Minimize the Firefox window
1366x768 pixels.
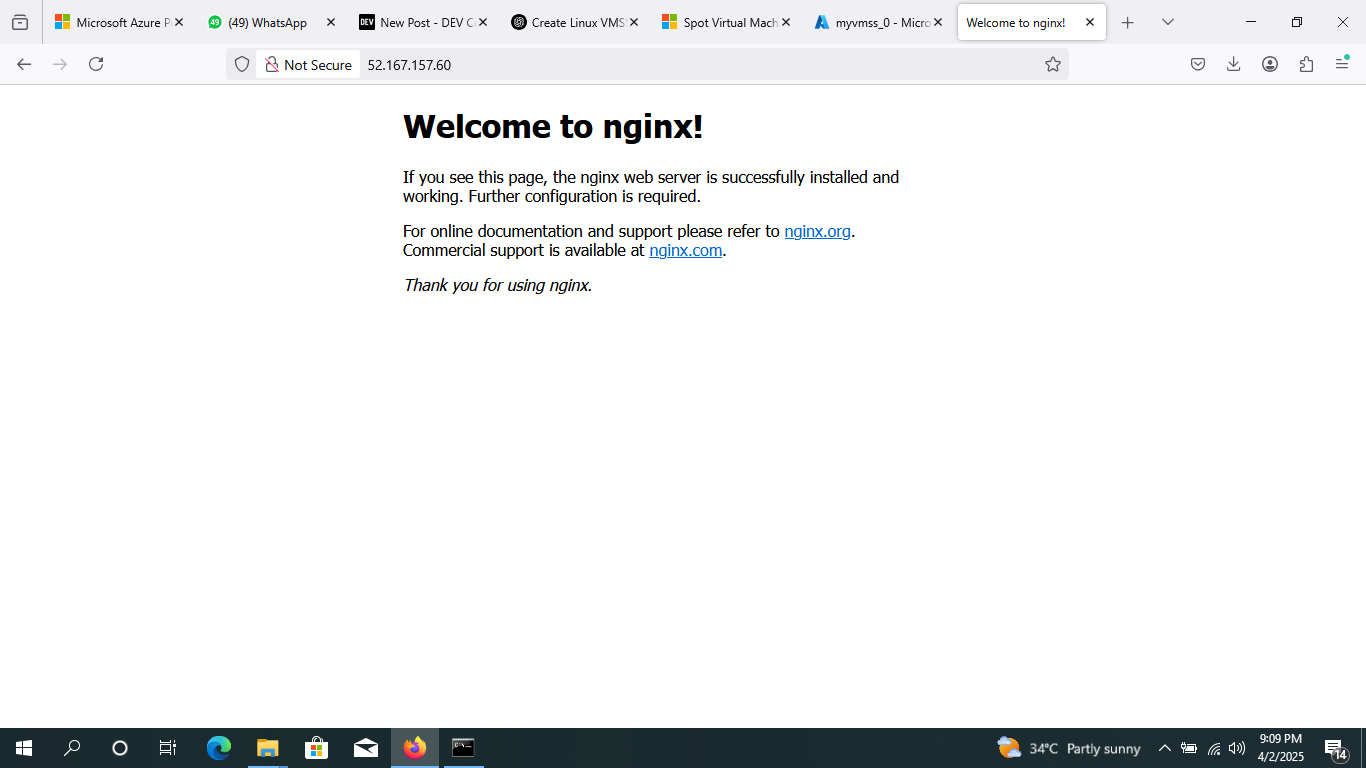(1251, 22)
